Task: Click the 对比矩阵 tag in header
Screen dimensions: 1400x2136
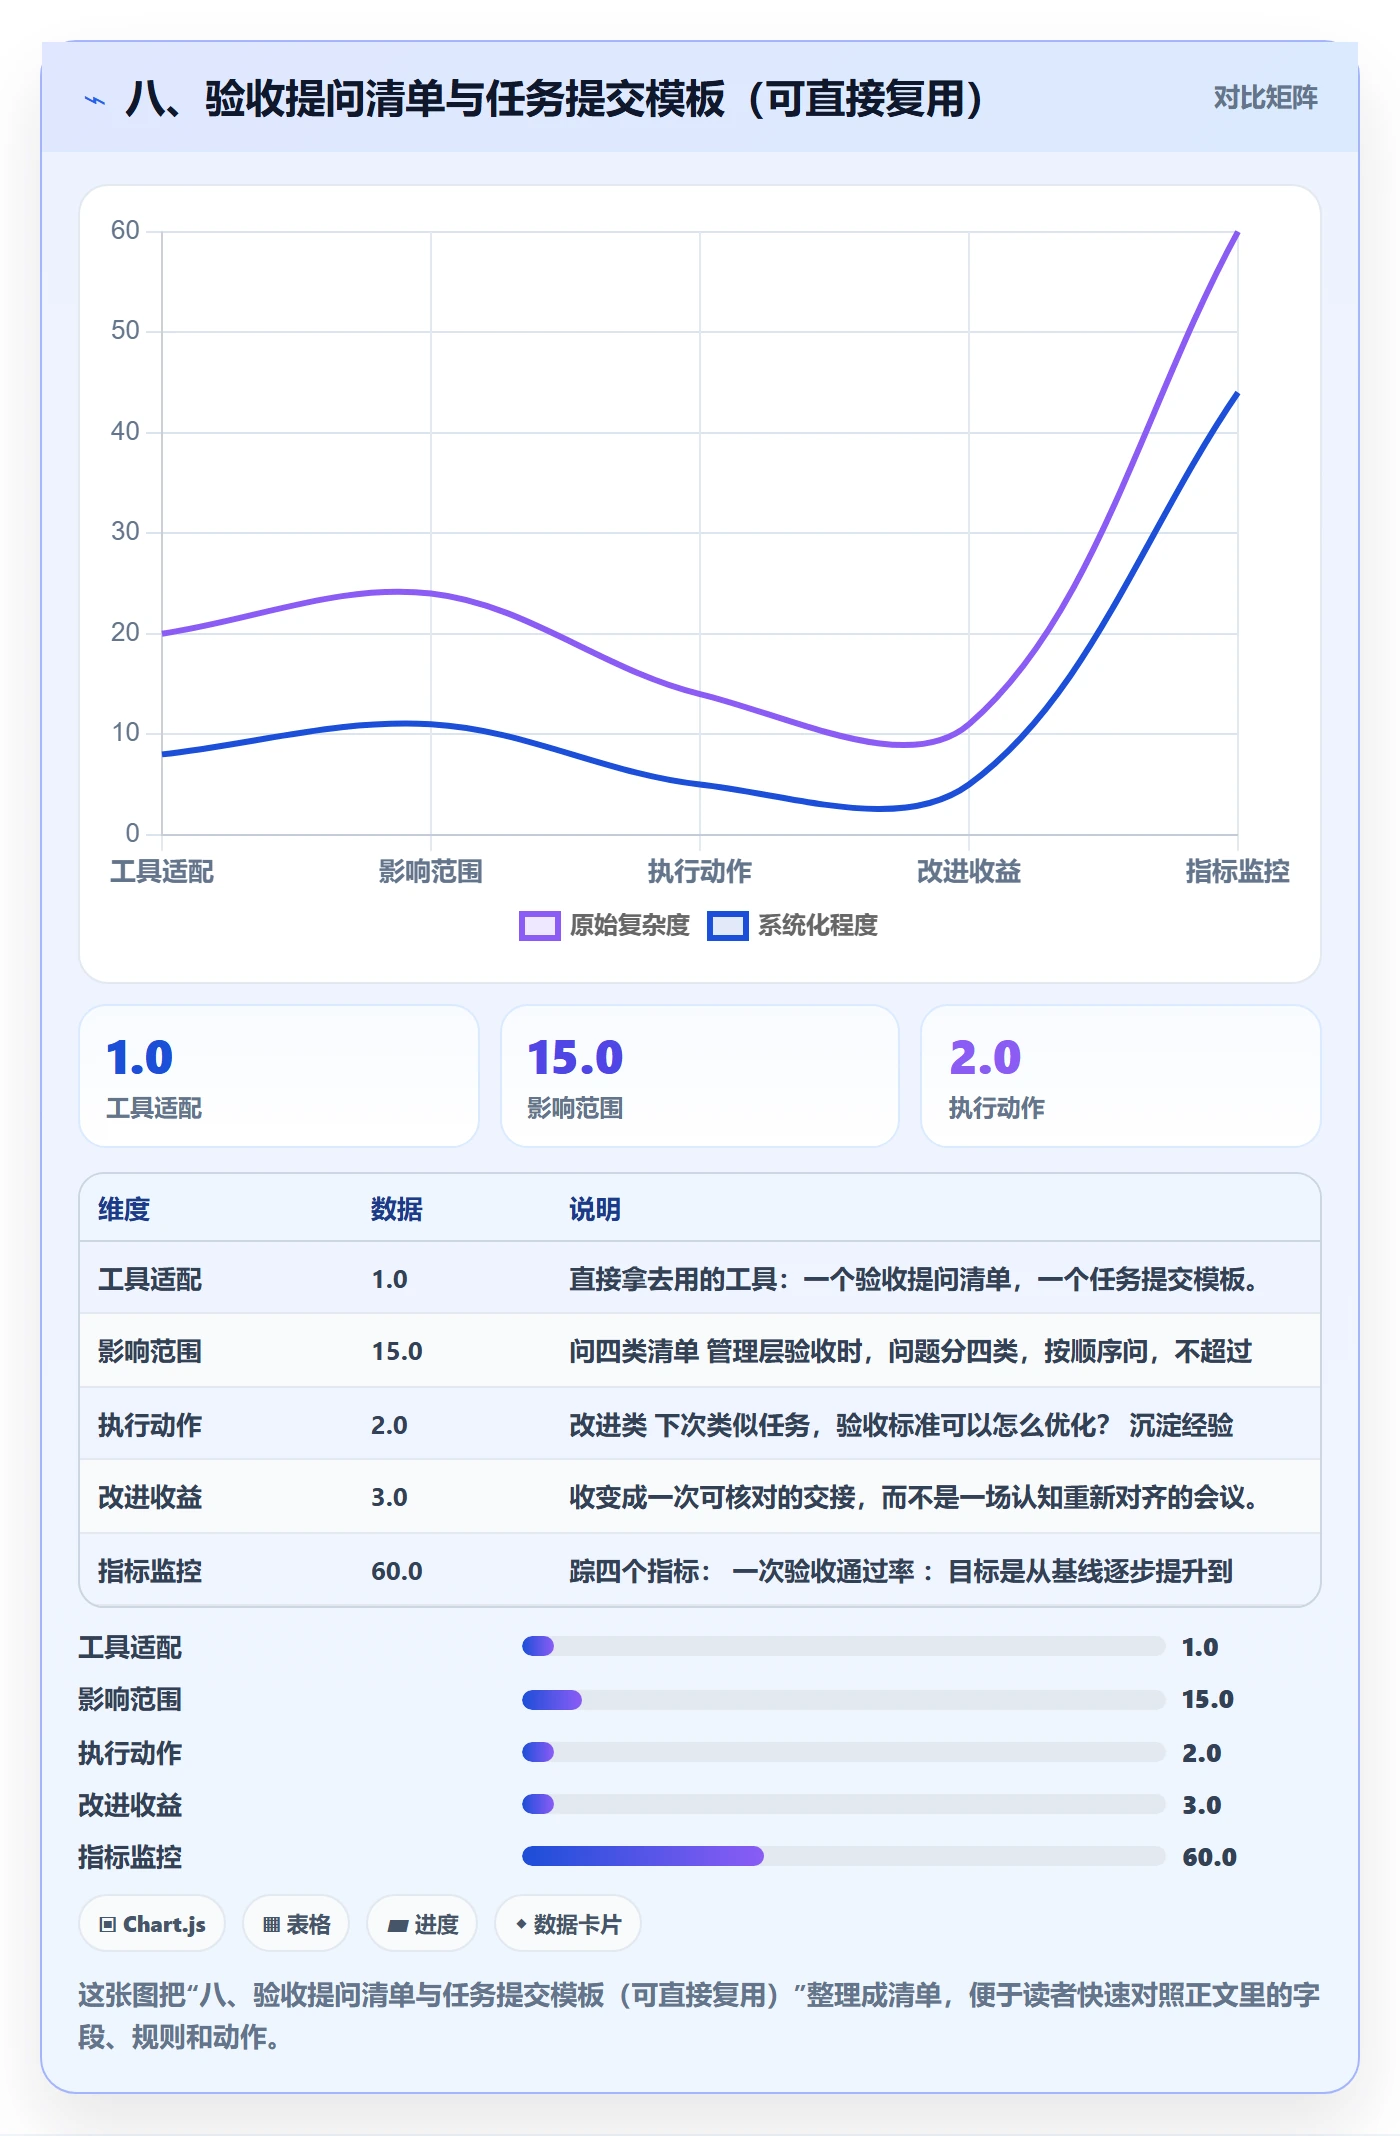Action: coord(1265,98)
